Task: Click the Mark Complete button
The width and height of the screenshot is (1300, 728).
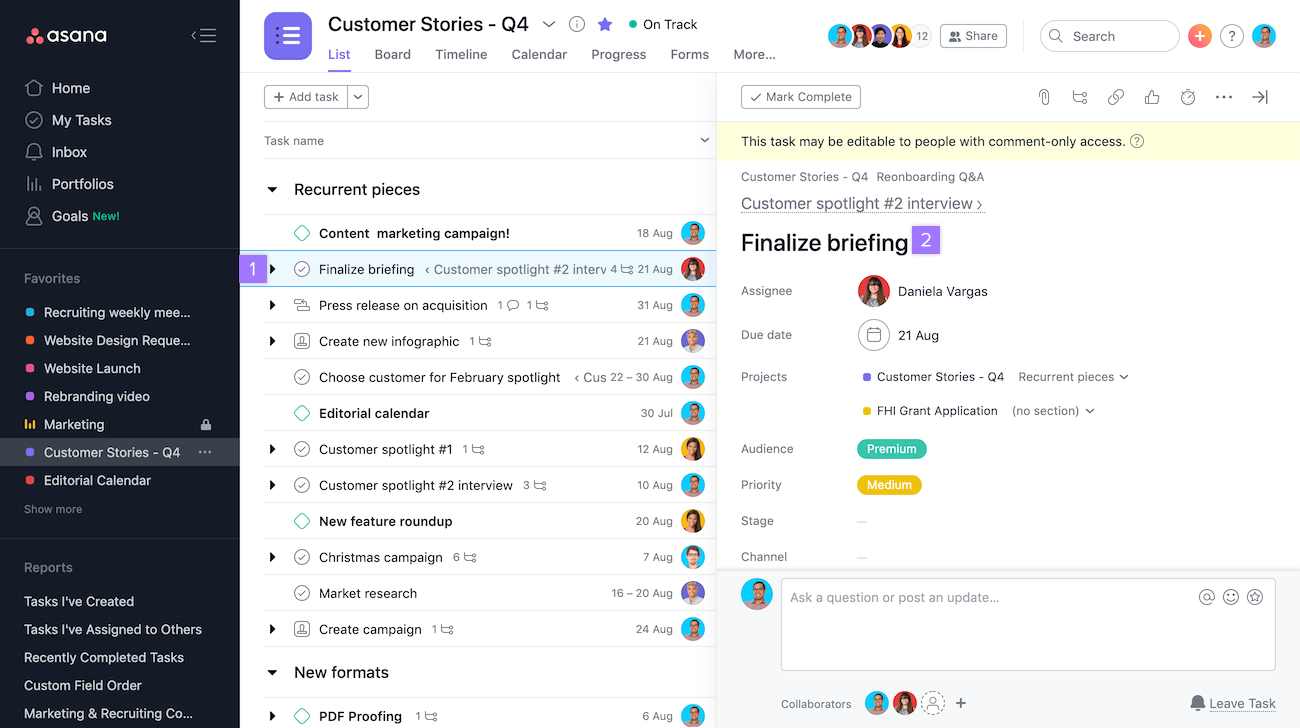Action: [x=801, y=97]
